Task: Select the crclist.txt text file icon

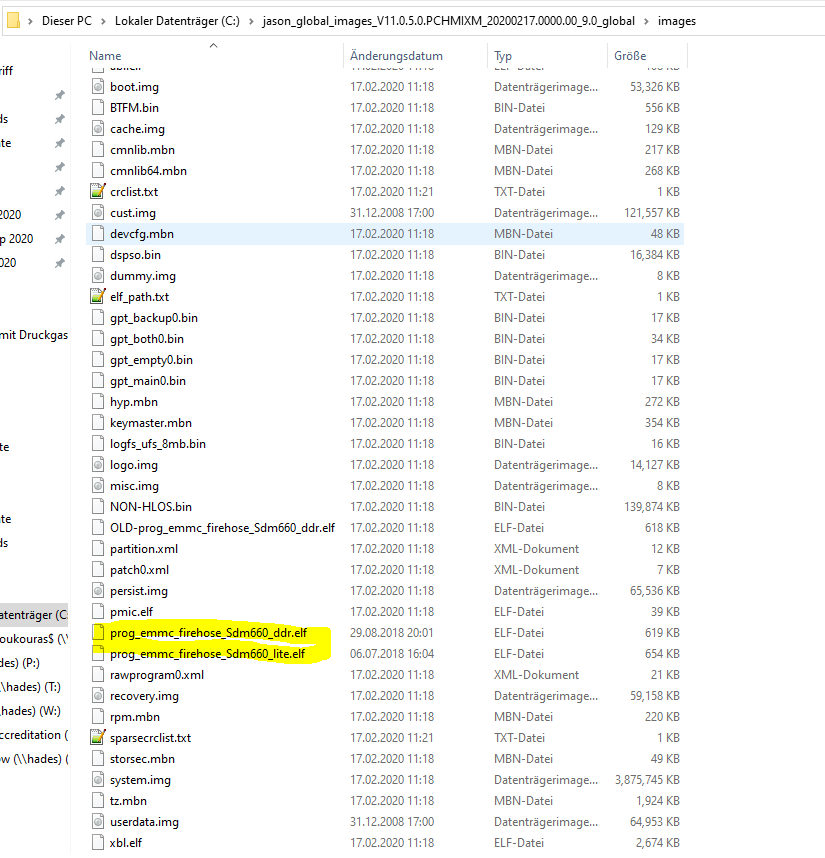Action: [x=97, y=191]
